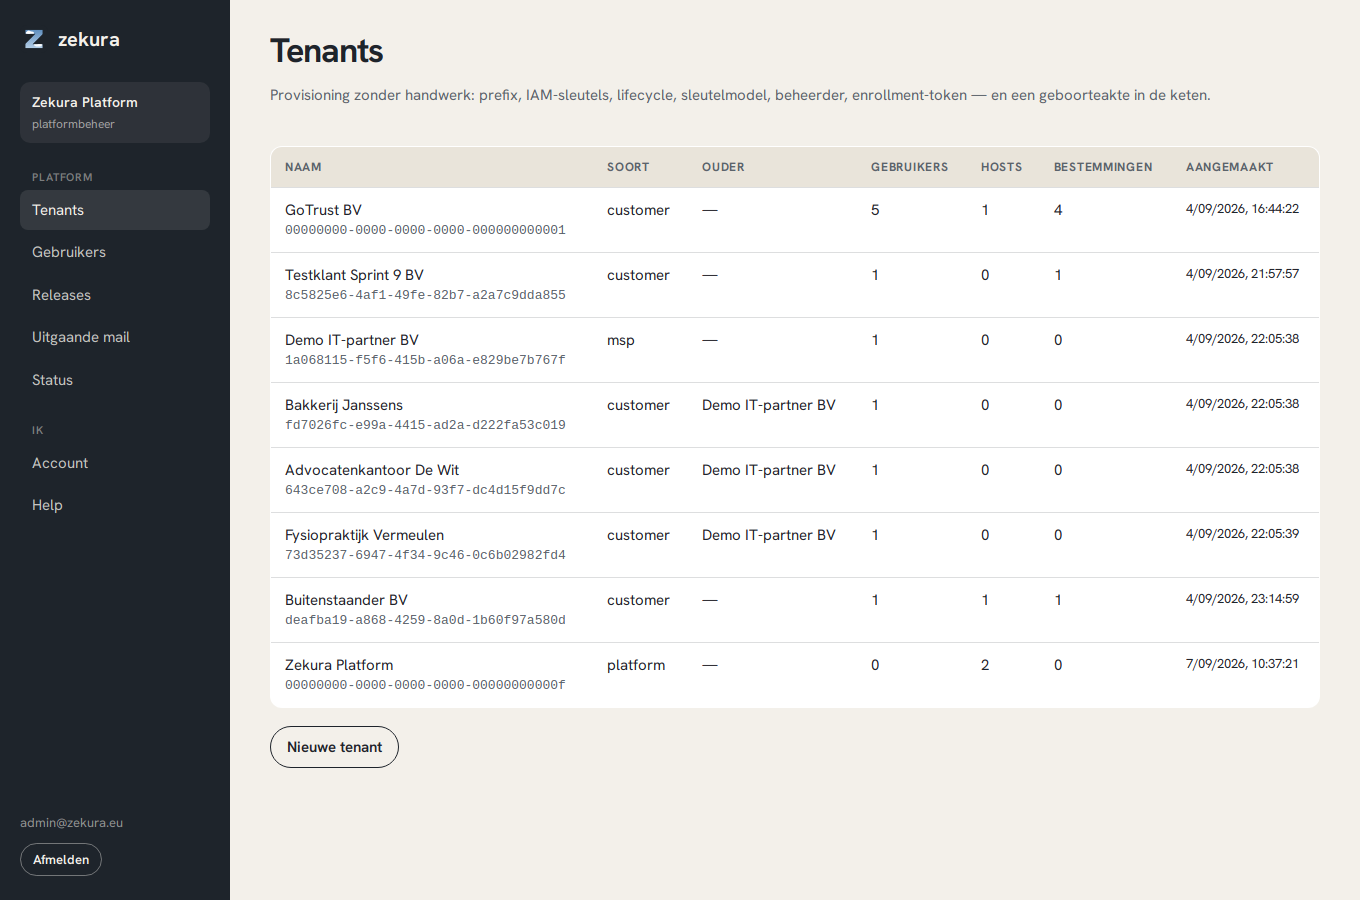Image resolution: width=1360 pixels, height=900 pixels.
Task: Open the Help page
Action: pyautogui.click(x=115, y=505)
